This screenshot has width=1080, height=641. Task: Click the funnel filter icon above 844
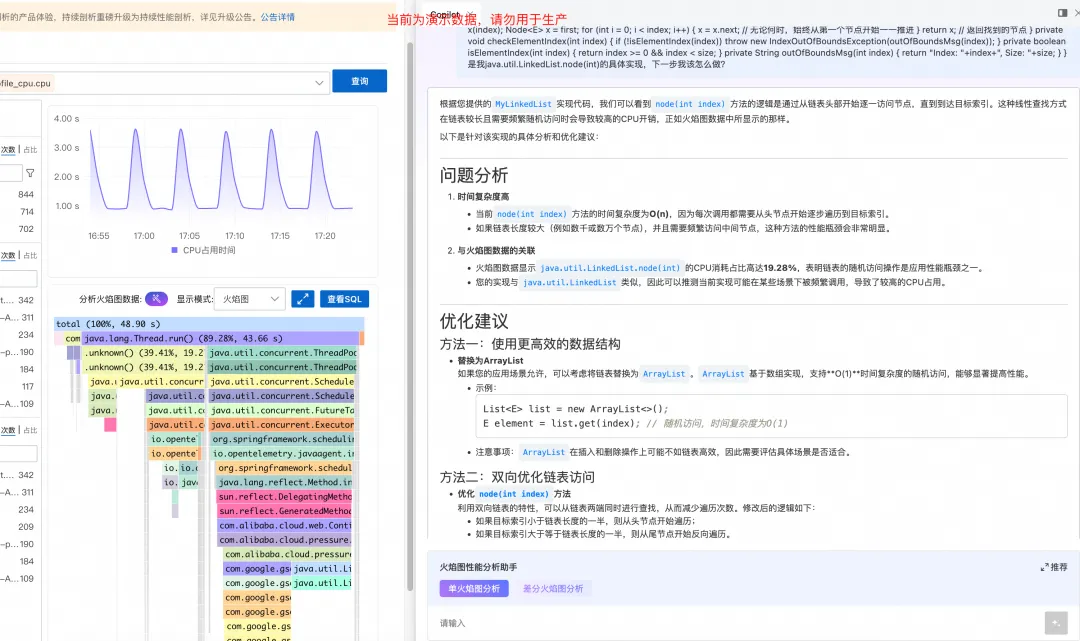coord(30,173)
